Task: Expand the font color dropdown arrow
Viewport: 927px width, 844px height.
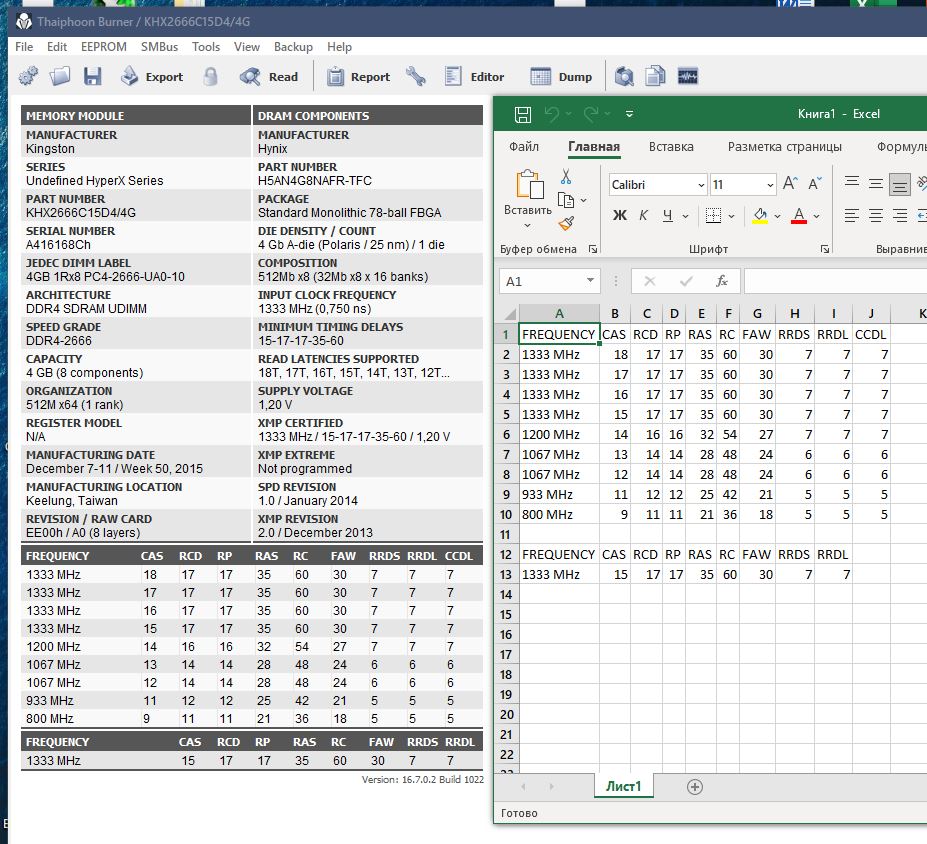Action: pos(816,216)
